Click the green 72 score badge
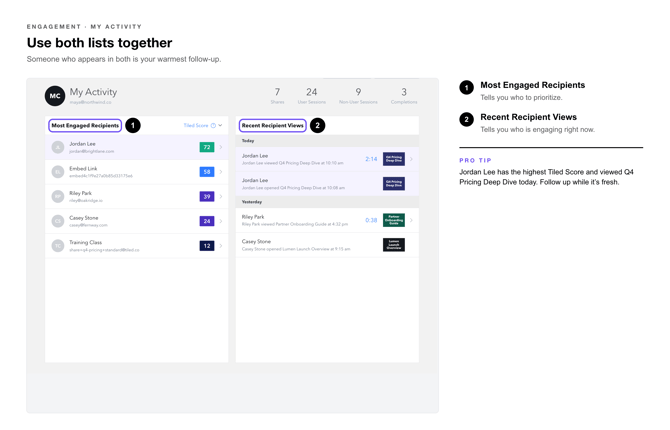The height and width of the screenshot is (430, 670). click(x=207, y=147)
